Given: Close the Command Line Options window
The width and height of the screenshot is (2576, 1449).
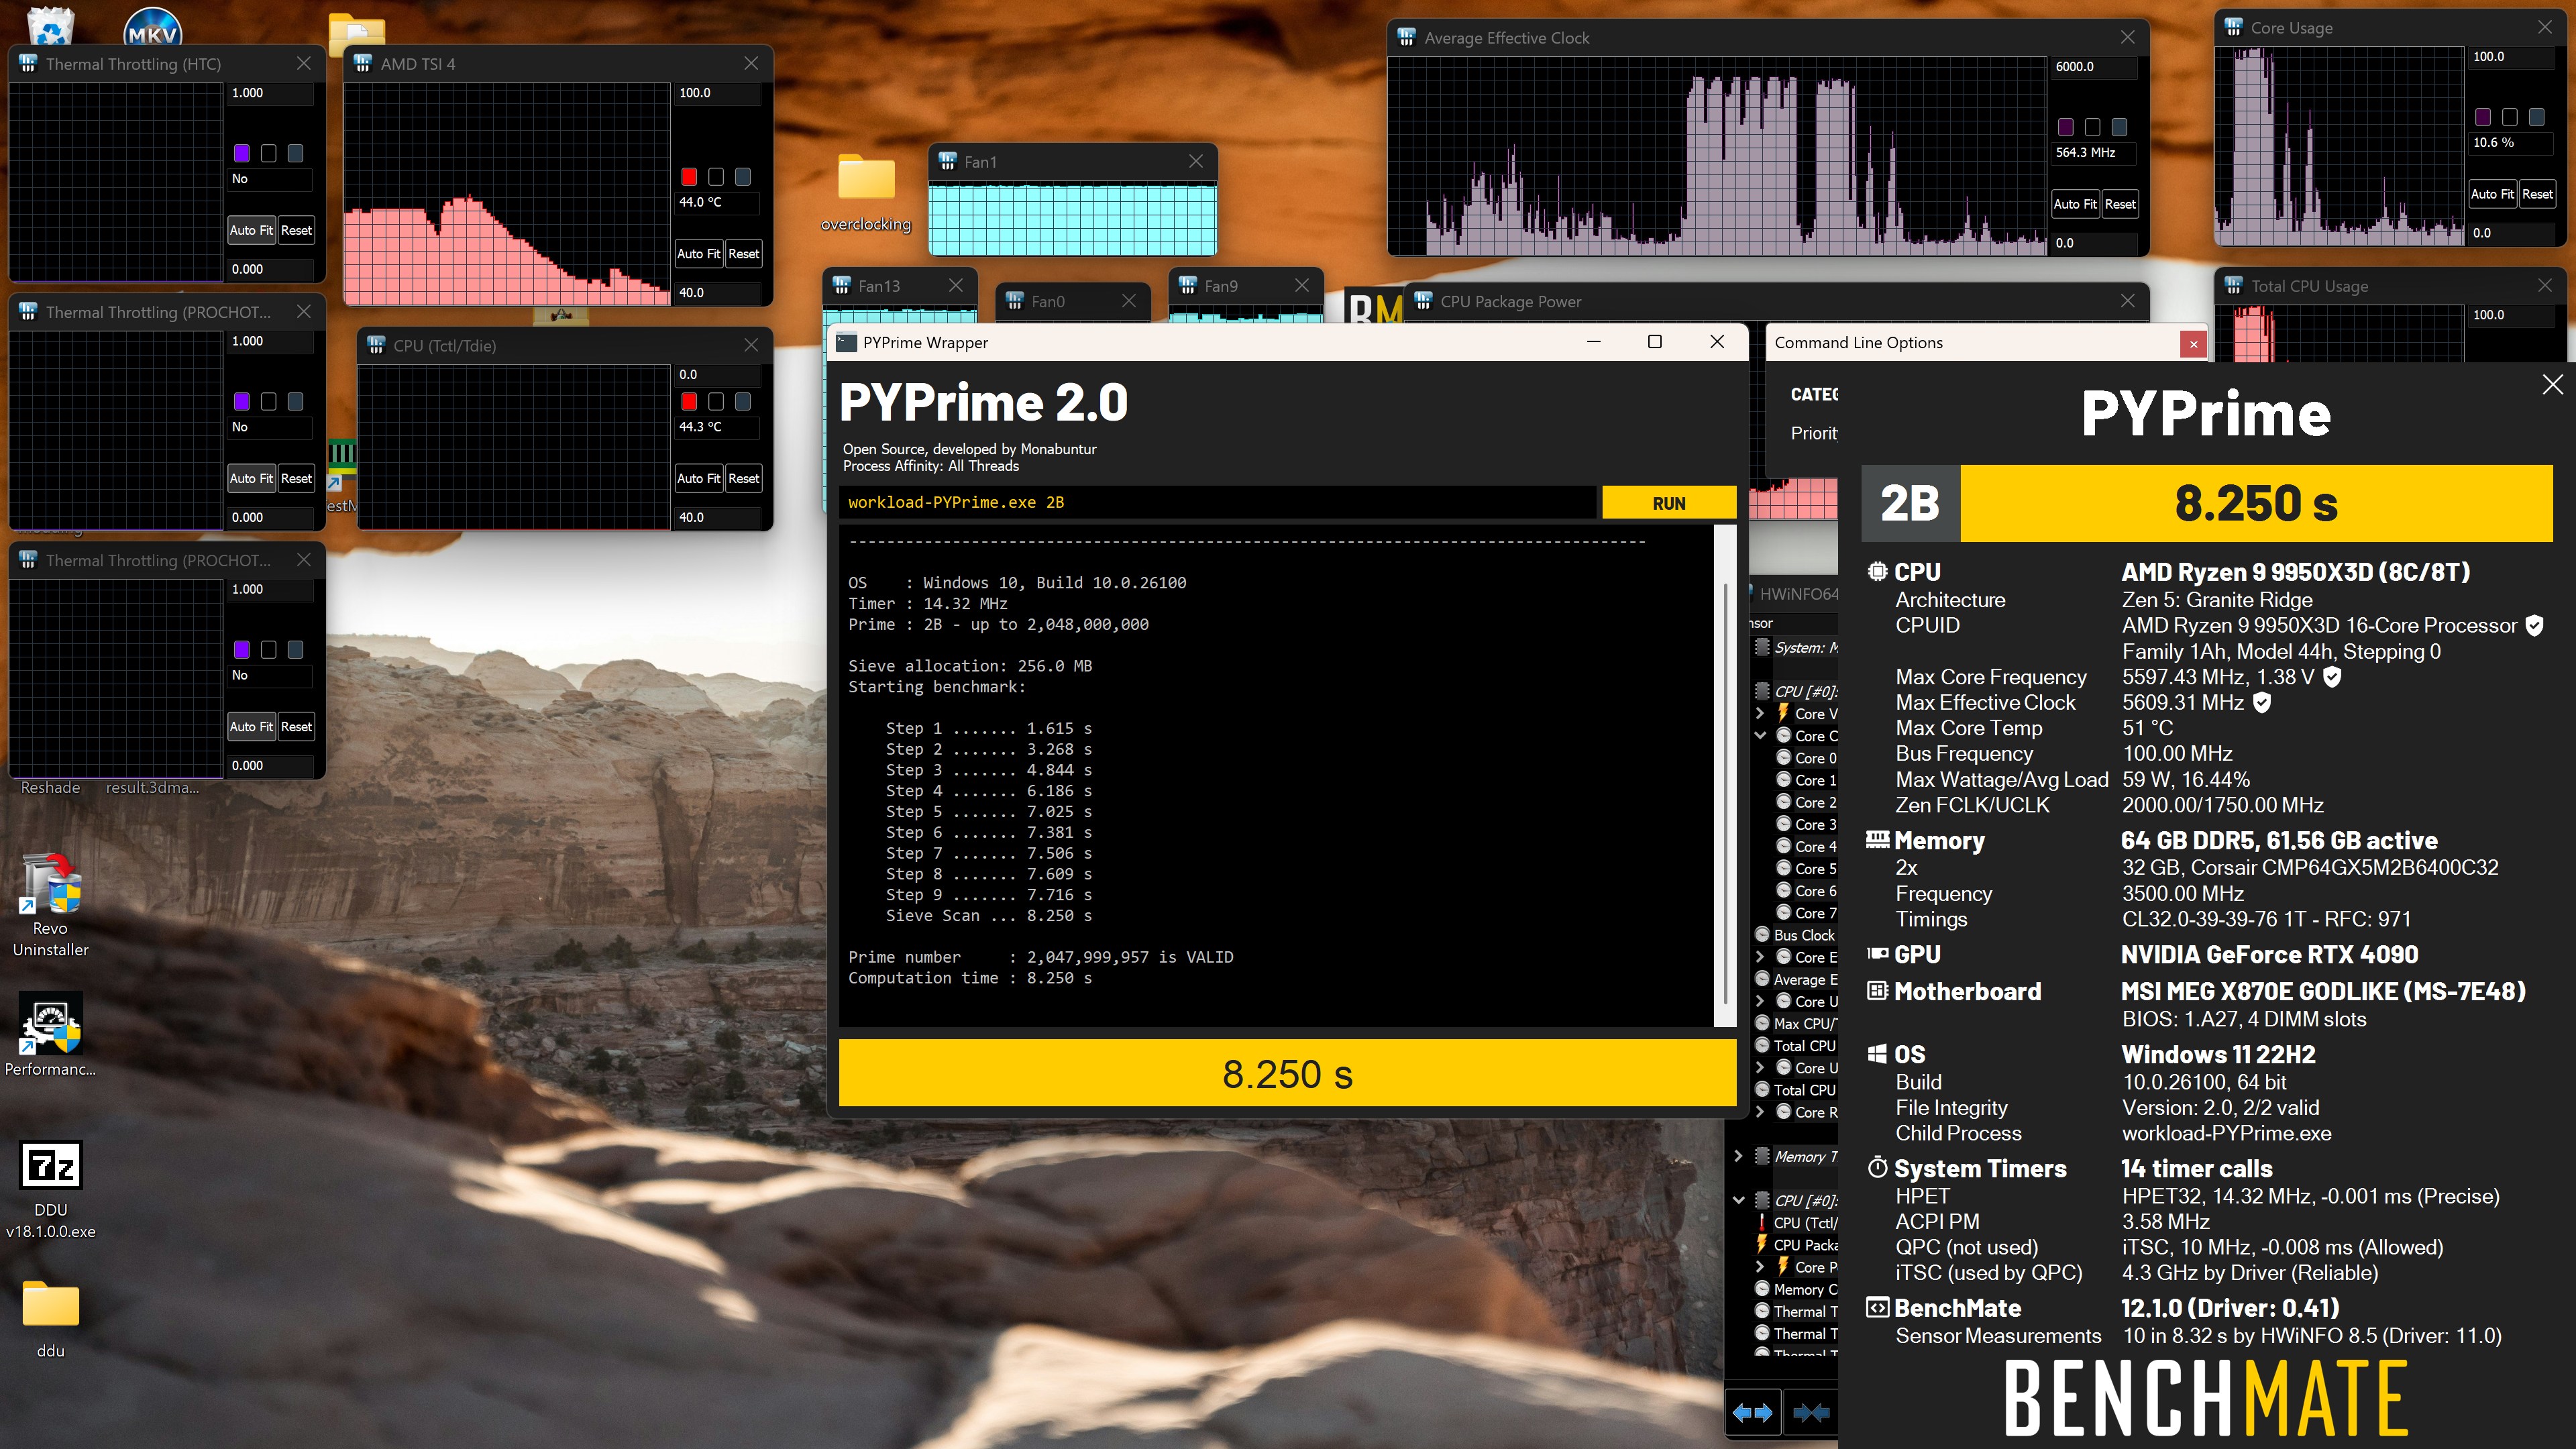Looking at the screenshot, I should (x=2193, y=344).
